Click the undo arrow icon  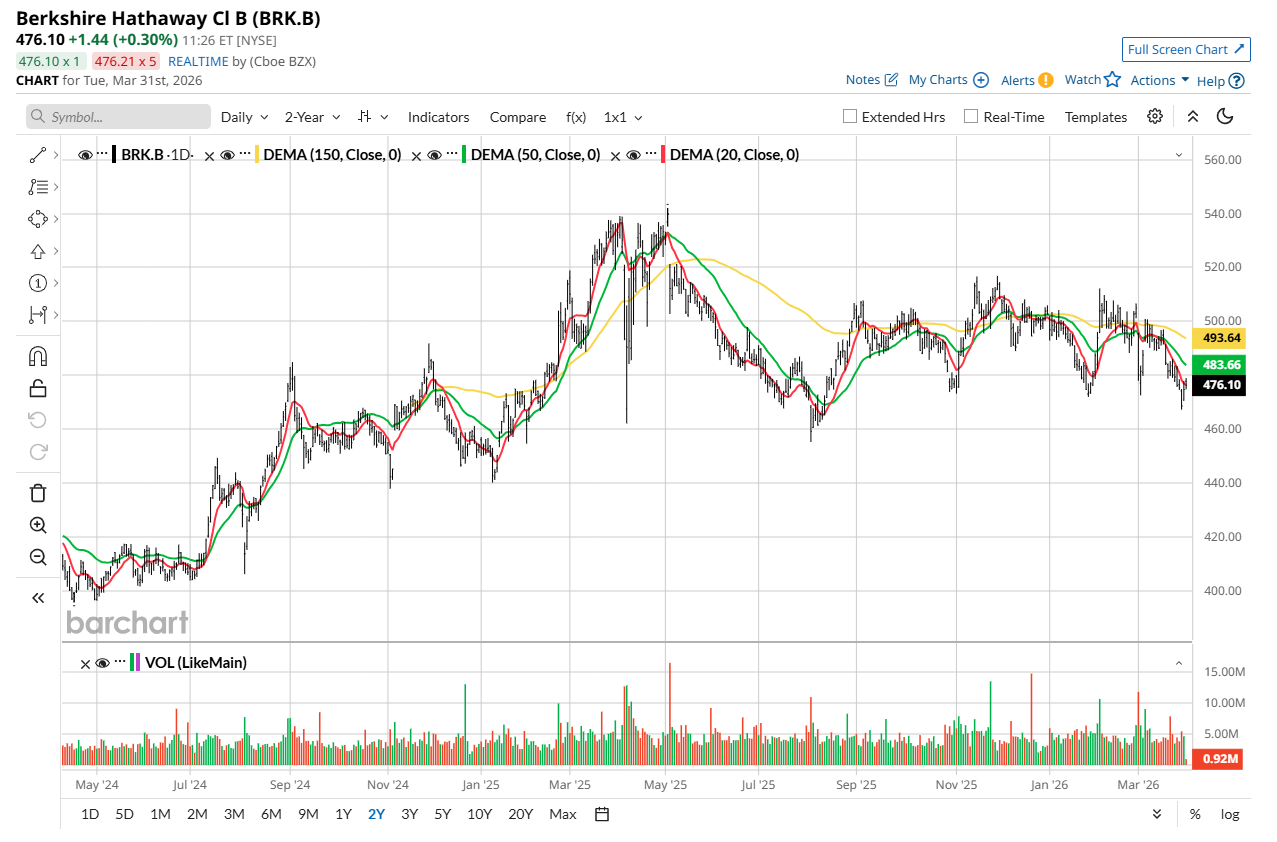(38, 419)
